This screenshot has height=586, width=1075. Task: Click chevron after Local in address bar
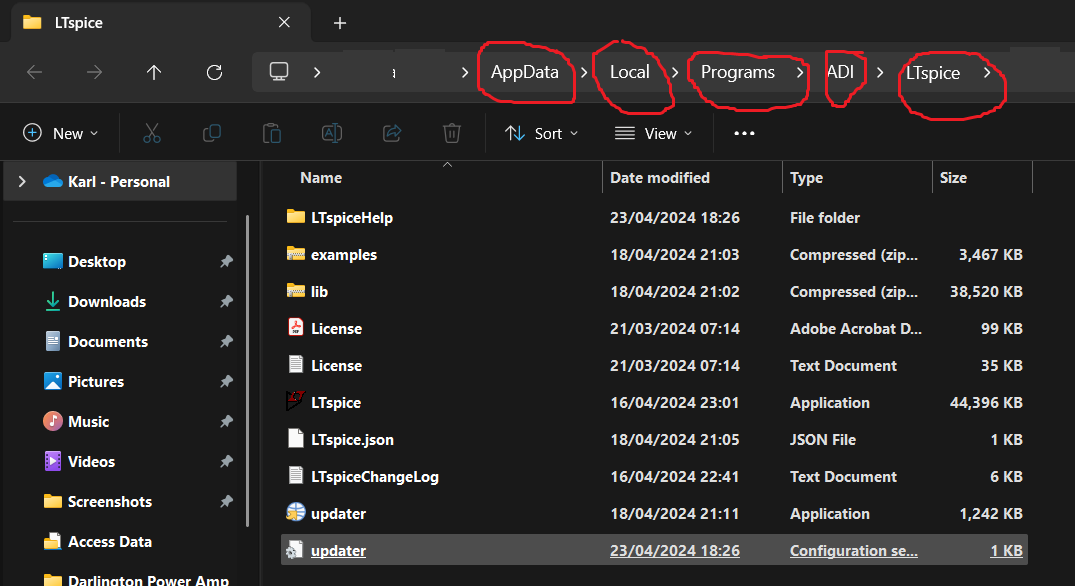point(675,72)
